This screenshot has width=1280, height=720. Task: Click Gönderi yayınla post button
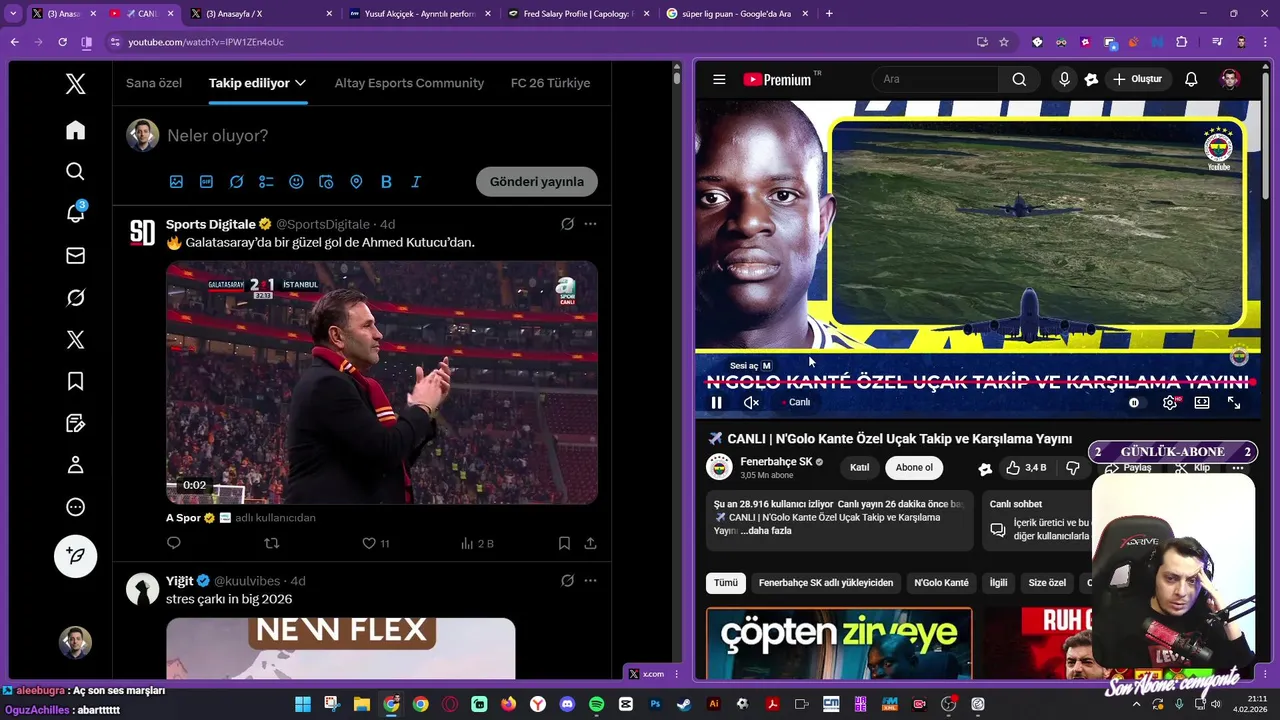(537, 182)
